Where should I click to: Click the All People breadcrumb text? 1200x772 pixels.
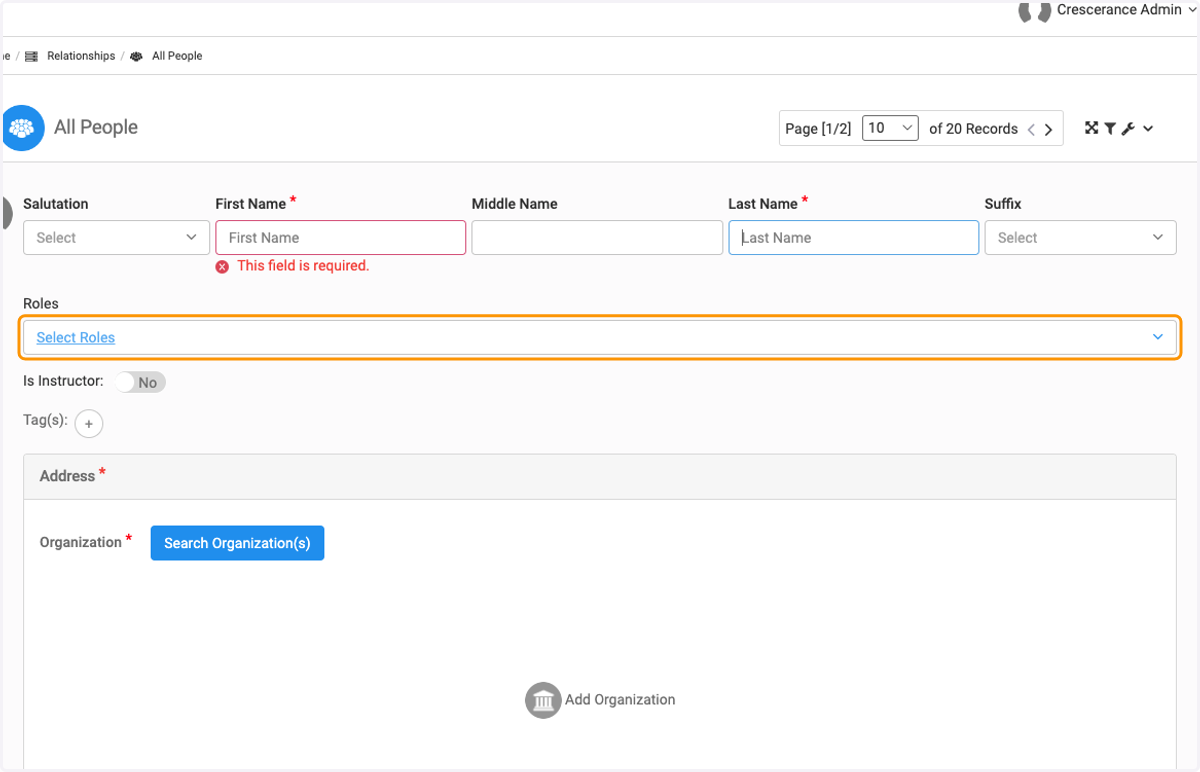(177, 56)
